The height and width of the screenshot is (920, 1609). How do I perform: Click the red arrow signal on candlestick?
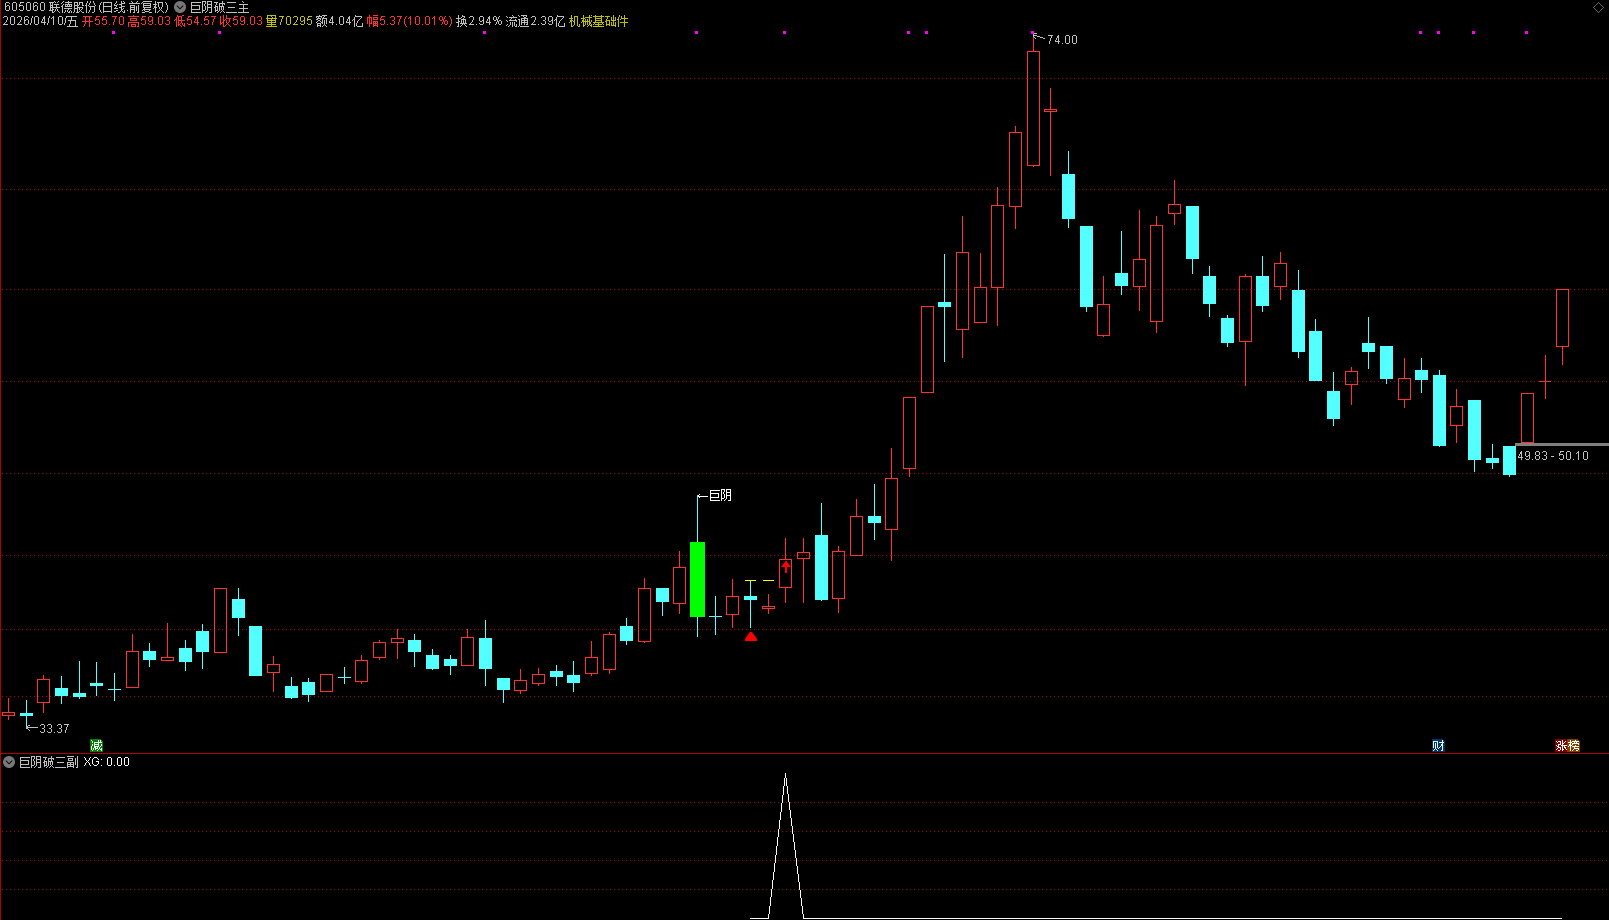786,567
